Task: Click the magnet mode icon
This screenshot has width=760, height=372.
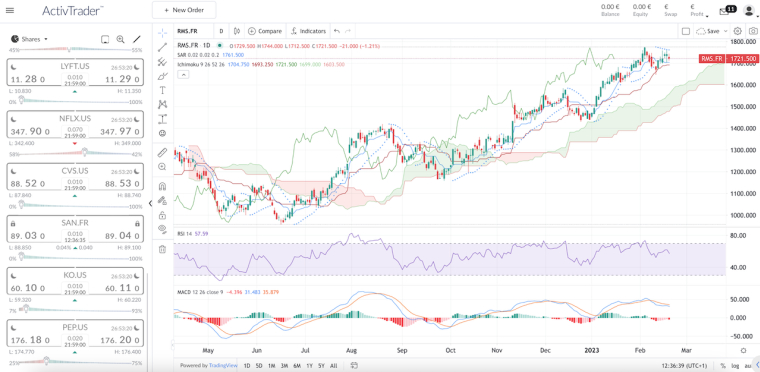Action: [162, 186]
